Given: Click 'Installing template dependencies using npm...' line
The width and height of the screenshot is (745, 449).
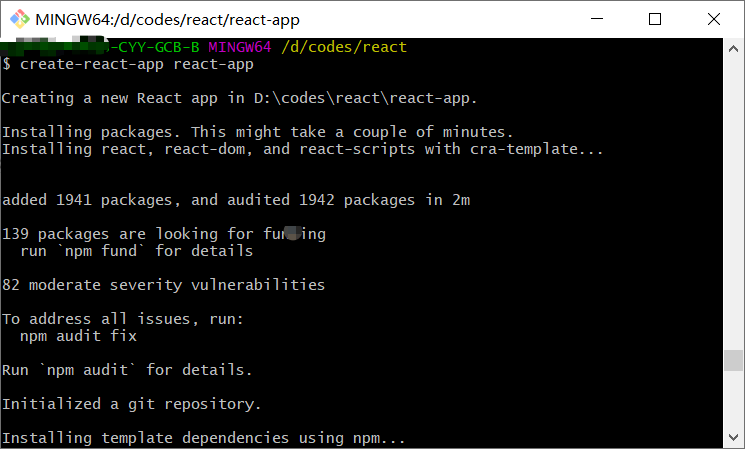Looking at the screenshot, I should click(204, 438).
